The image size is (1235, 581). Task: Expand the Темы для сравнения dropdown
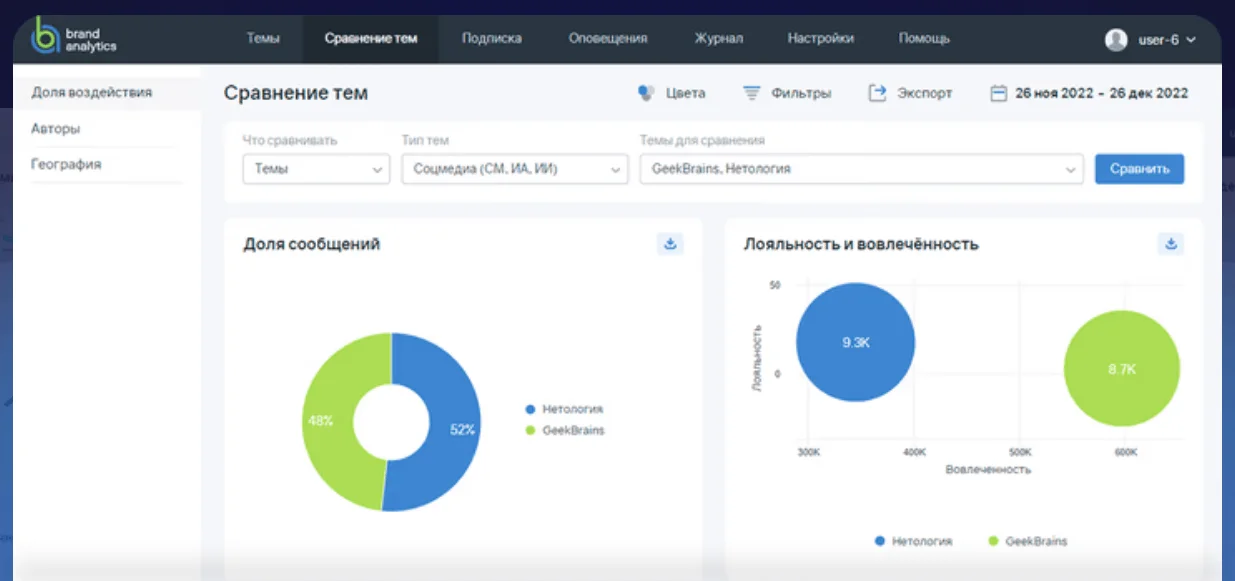tap(861, 170)
